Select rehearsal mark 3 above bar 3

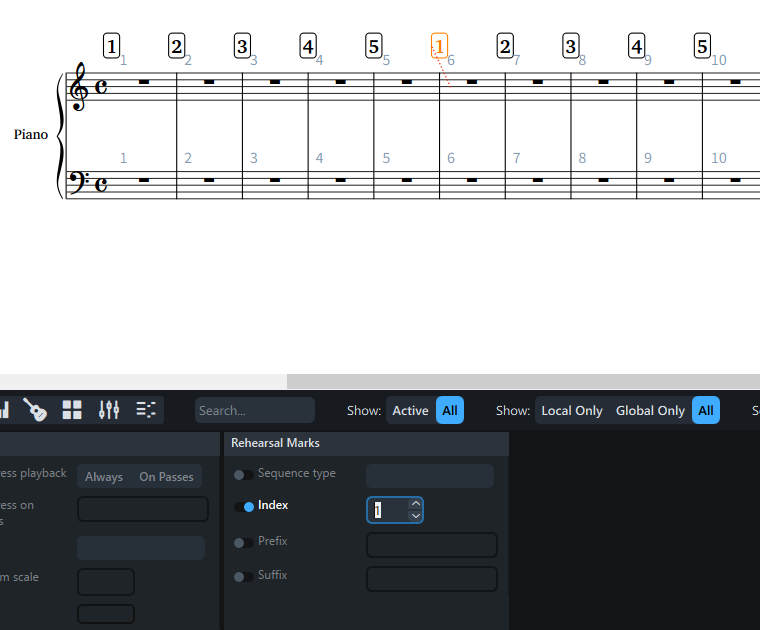coord(242,46)
